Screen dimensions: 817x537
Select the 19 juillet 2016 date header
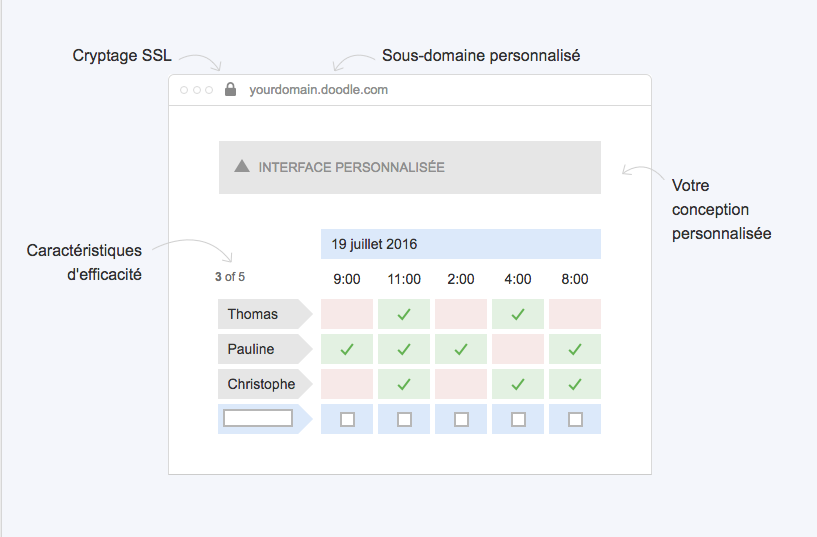[461, 244]
